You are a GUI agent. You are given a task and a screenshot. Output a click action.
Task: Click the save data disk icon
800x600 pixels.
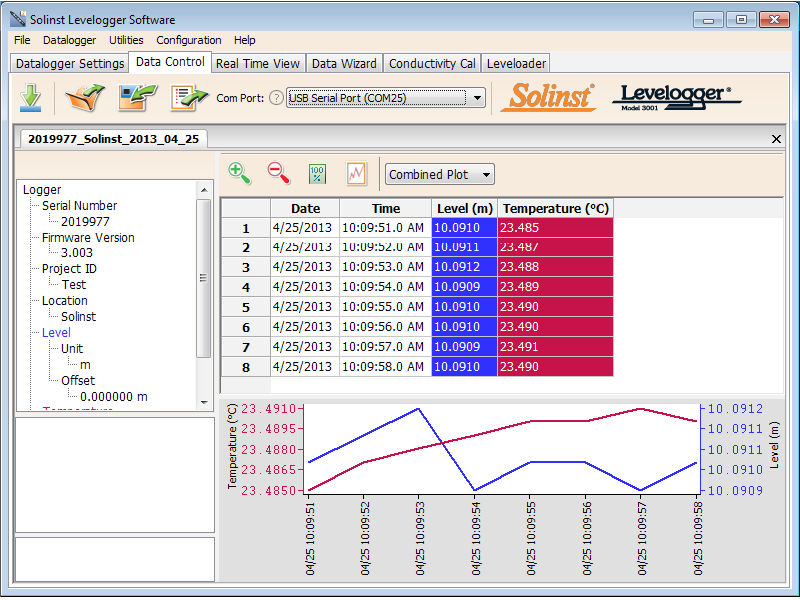[x=138, y=97]
